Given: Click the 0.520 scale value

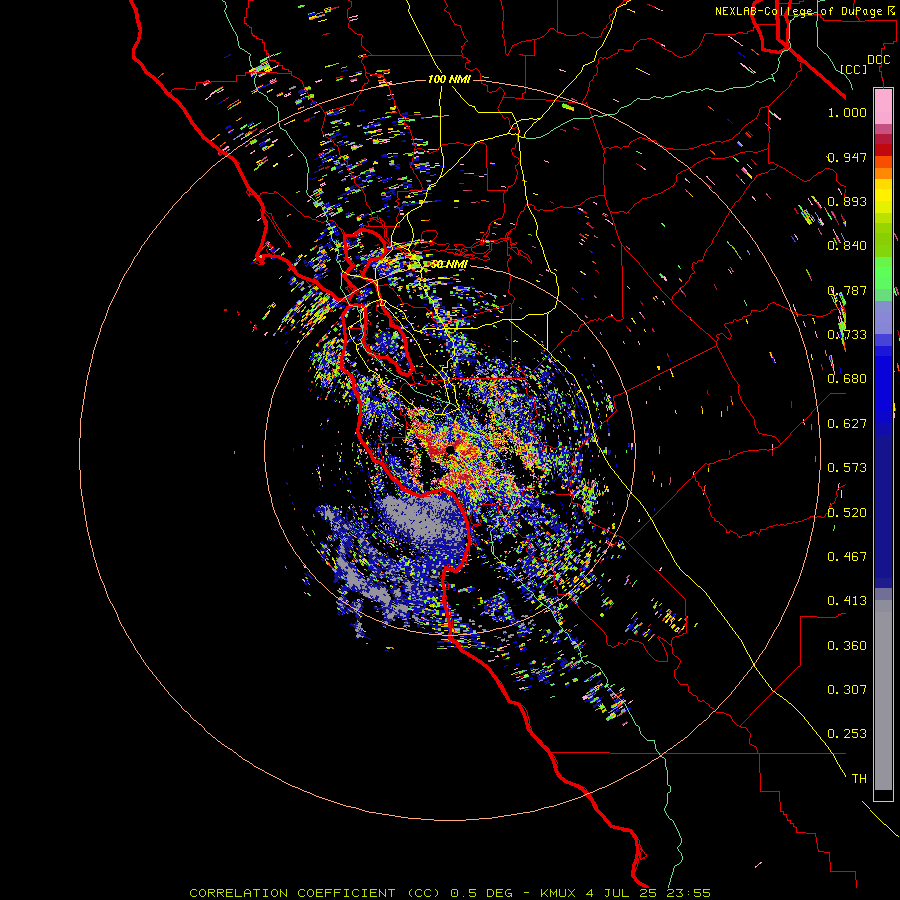Looking at the screenshot, I should coord(847,513).
